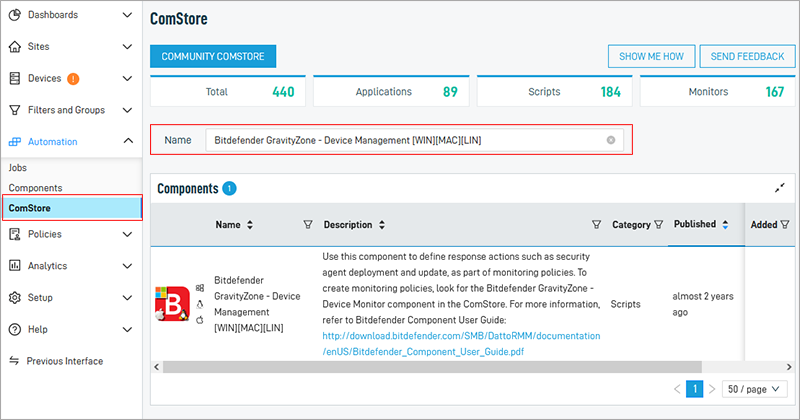Open the Description column filter funnel
The image size is (800, 420).
596,225
